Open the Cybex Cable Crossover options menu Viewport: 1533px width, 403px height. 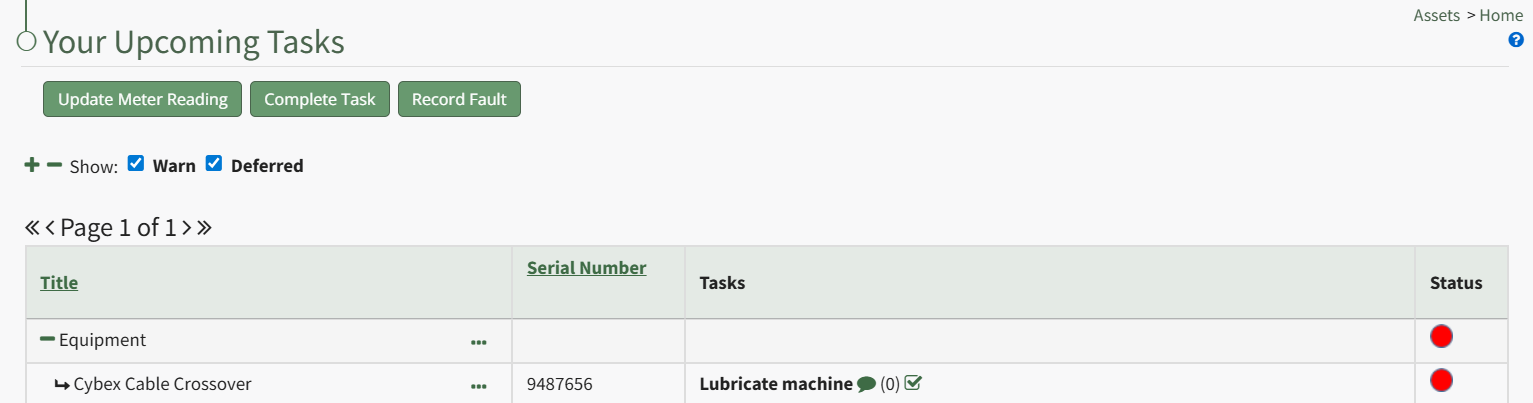pyautogui.click(x=479, y=385)
